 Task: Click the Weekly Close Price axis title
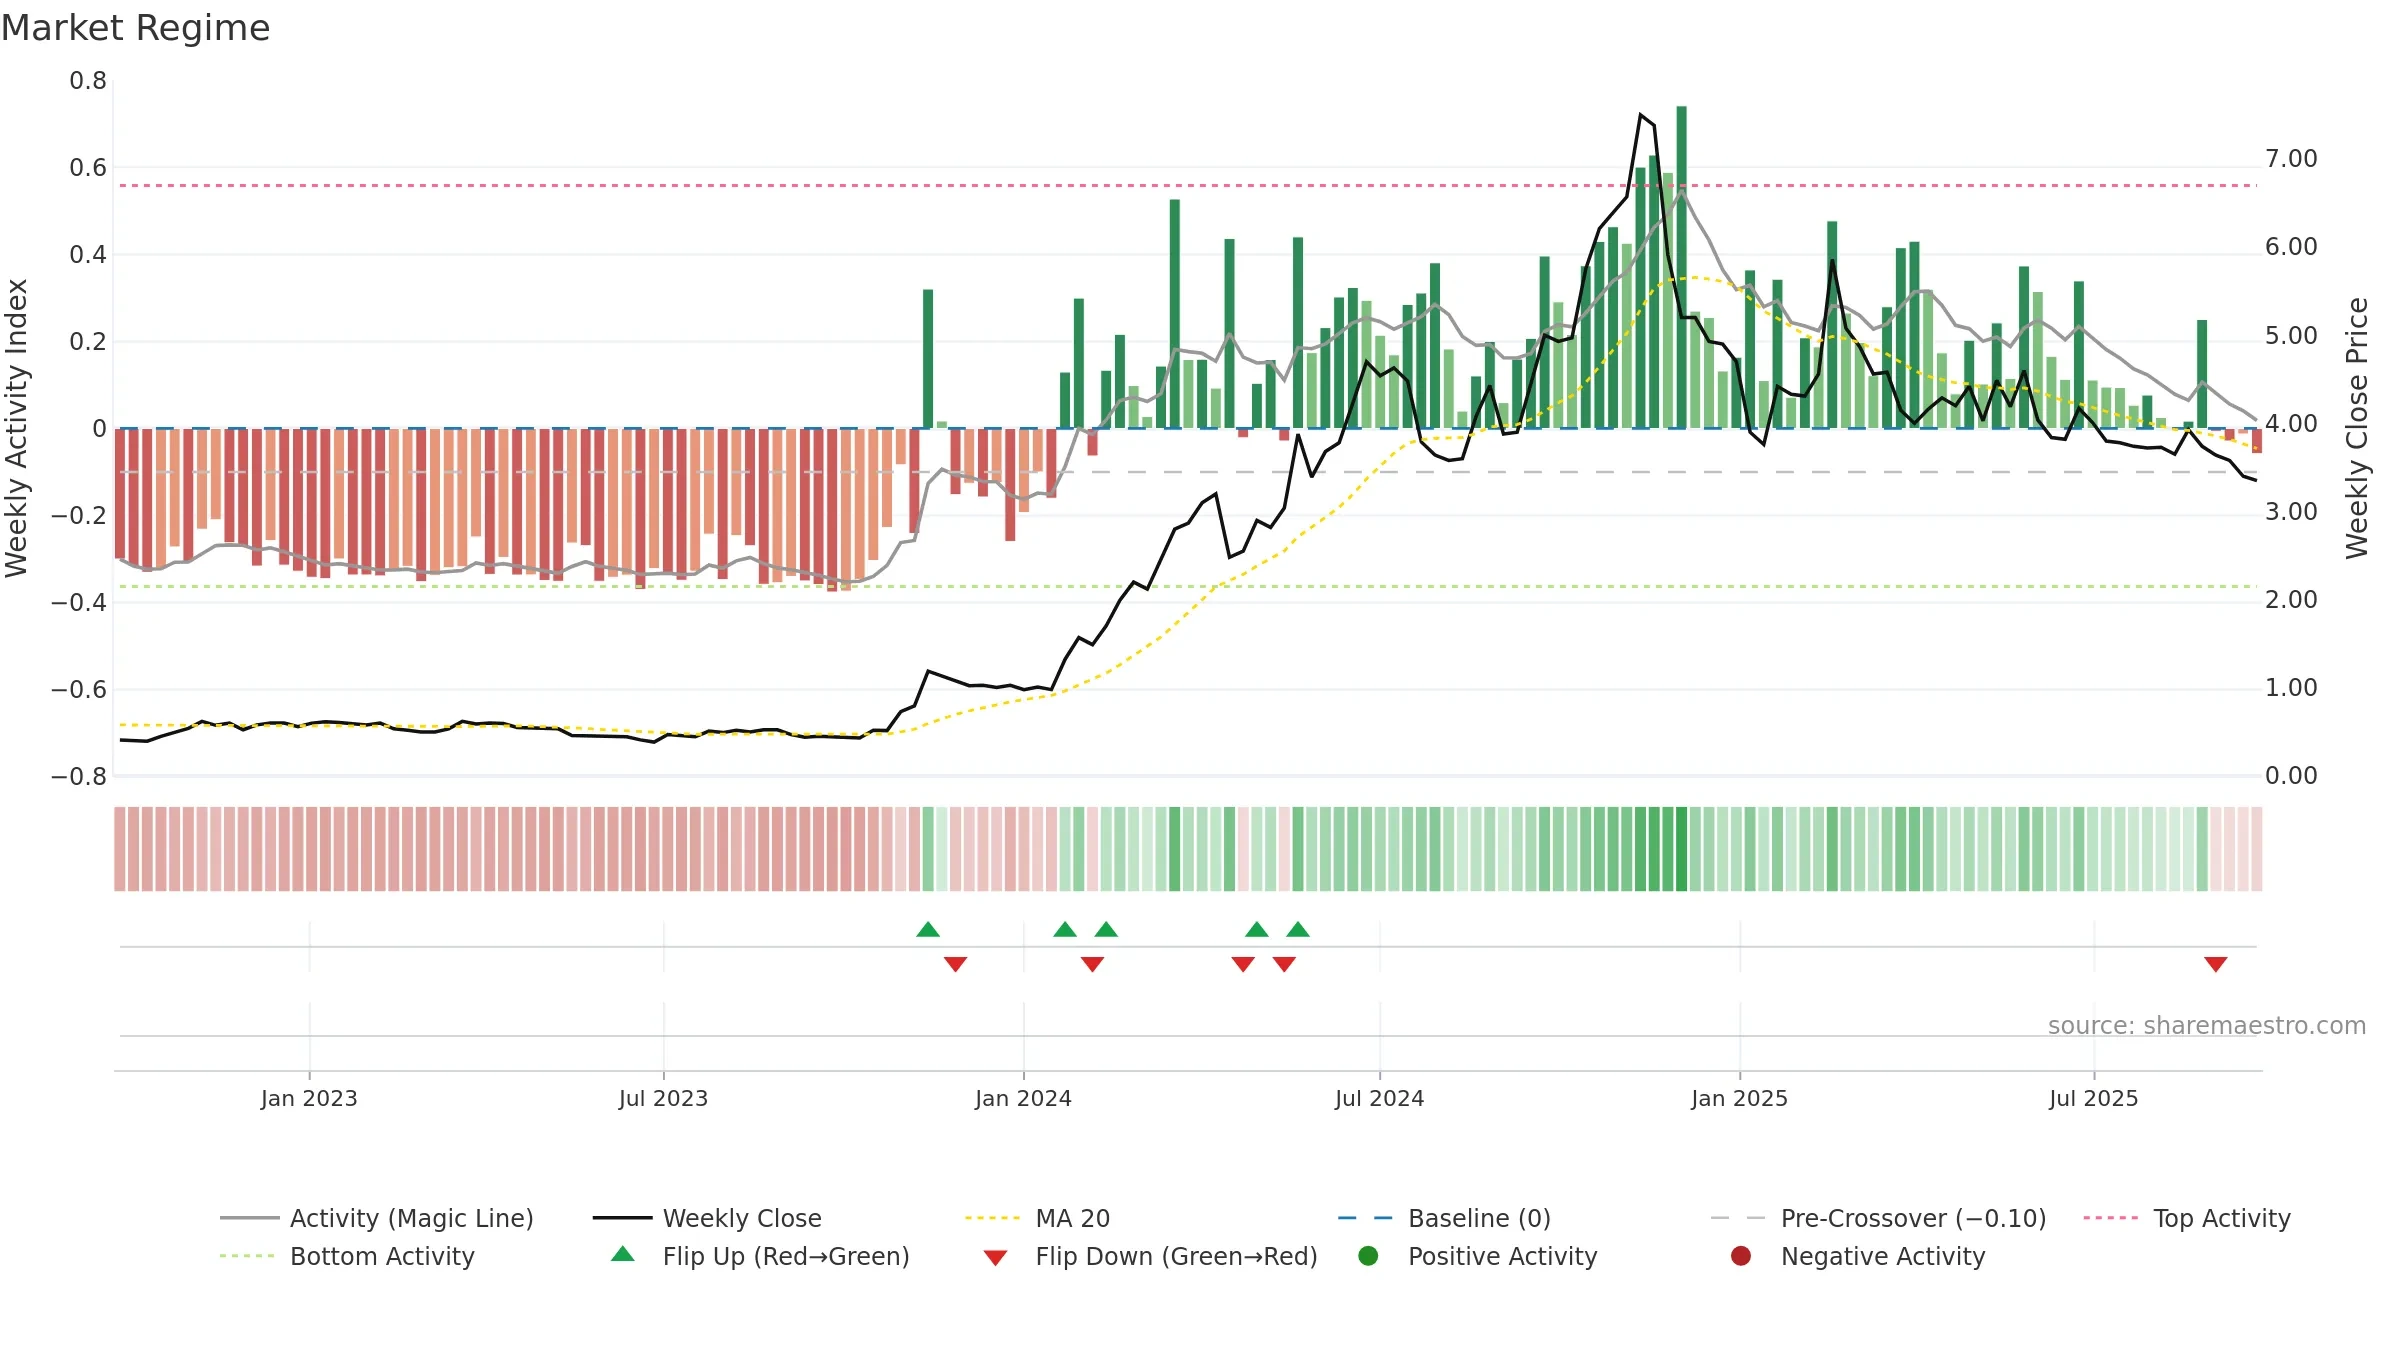tap(2357, 428)
